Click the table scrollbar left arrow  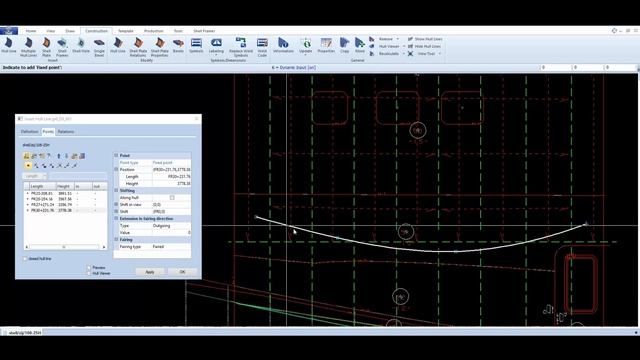27,247
